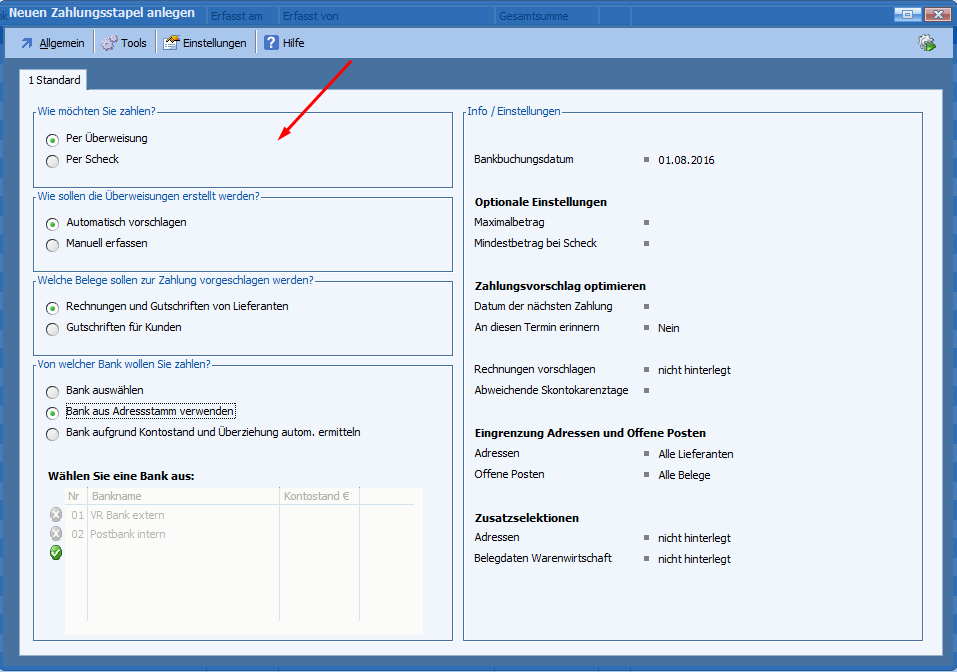Image resolution: width=957 pixels, height=672 pixels.
Task: Click green checkmark icon in bank list
Action: (x=56, y=553)
